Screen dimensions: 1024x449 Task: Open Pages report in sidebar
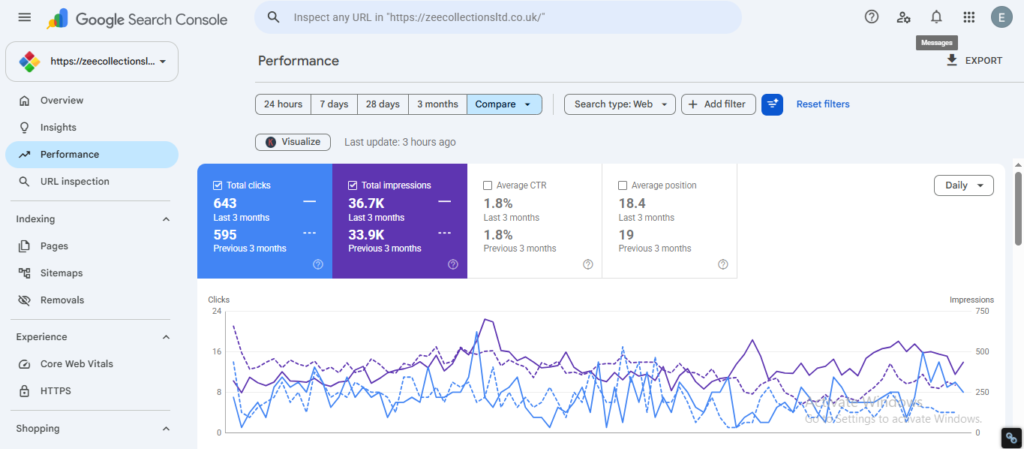pyautogui.click(x=91, y=246)
